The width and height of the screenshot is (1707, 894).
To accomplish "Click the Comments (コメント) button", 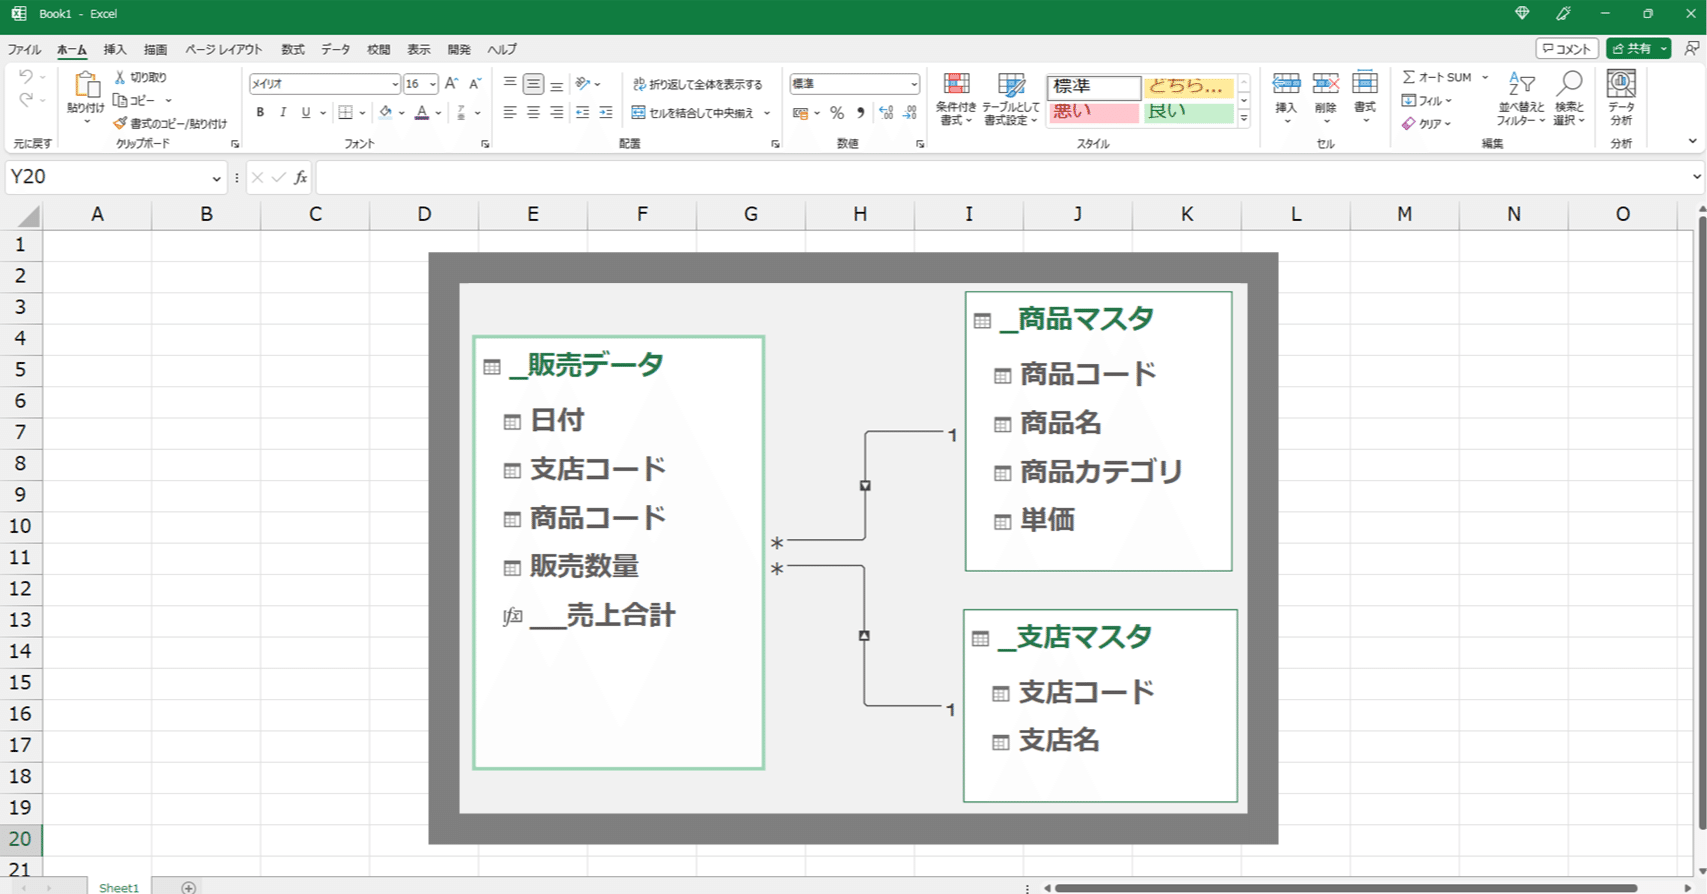I will [x=1566, y=49].
